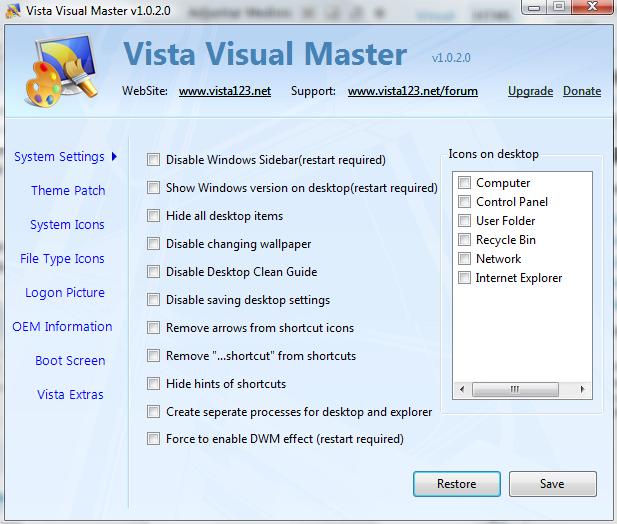The image size is (617, 524).
Task: Toggle Hide all desktop items
Action: [153, 216]
